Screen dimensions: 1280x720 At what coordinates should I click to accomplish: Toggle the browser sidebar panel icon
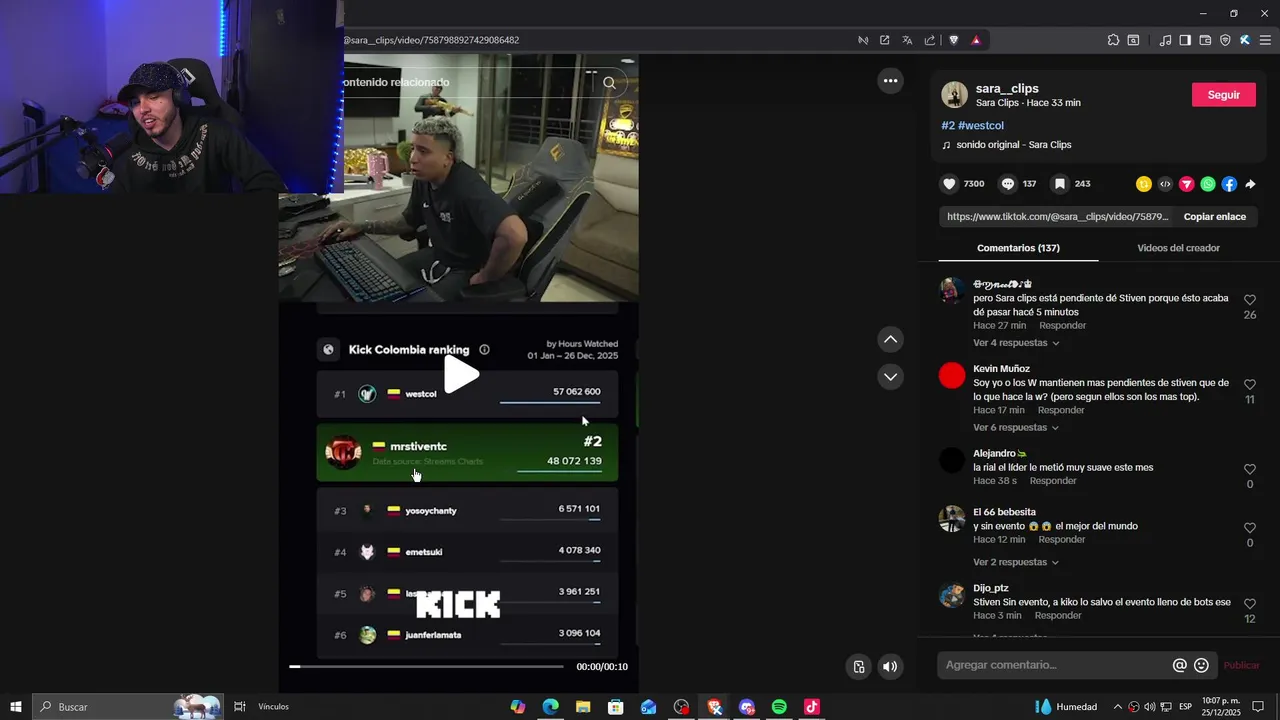pos(1185,40)
